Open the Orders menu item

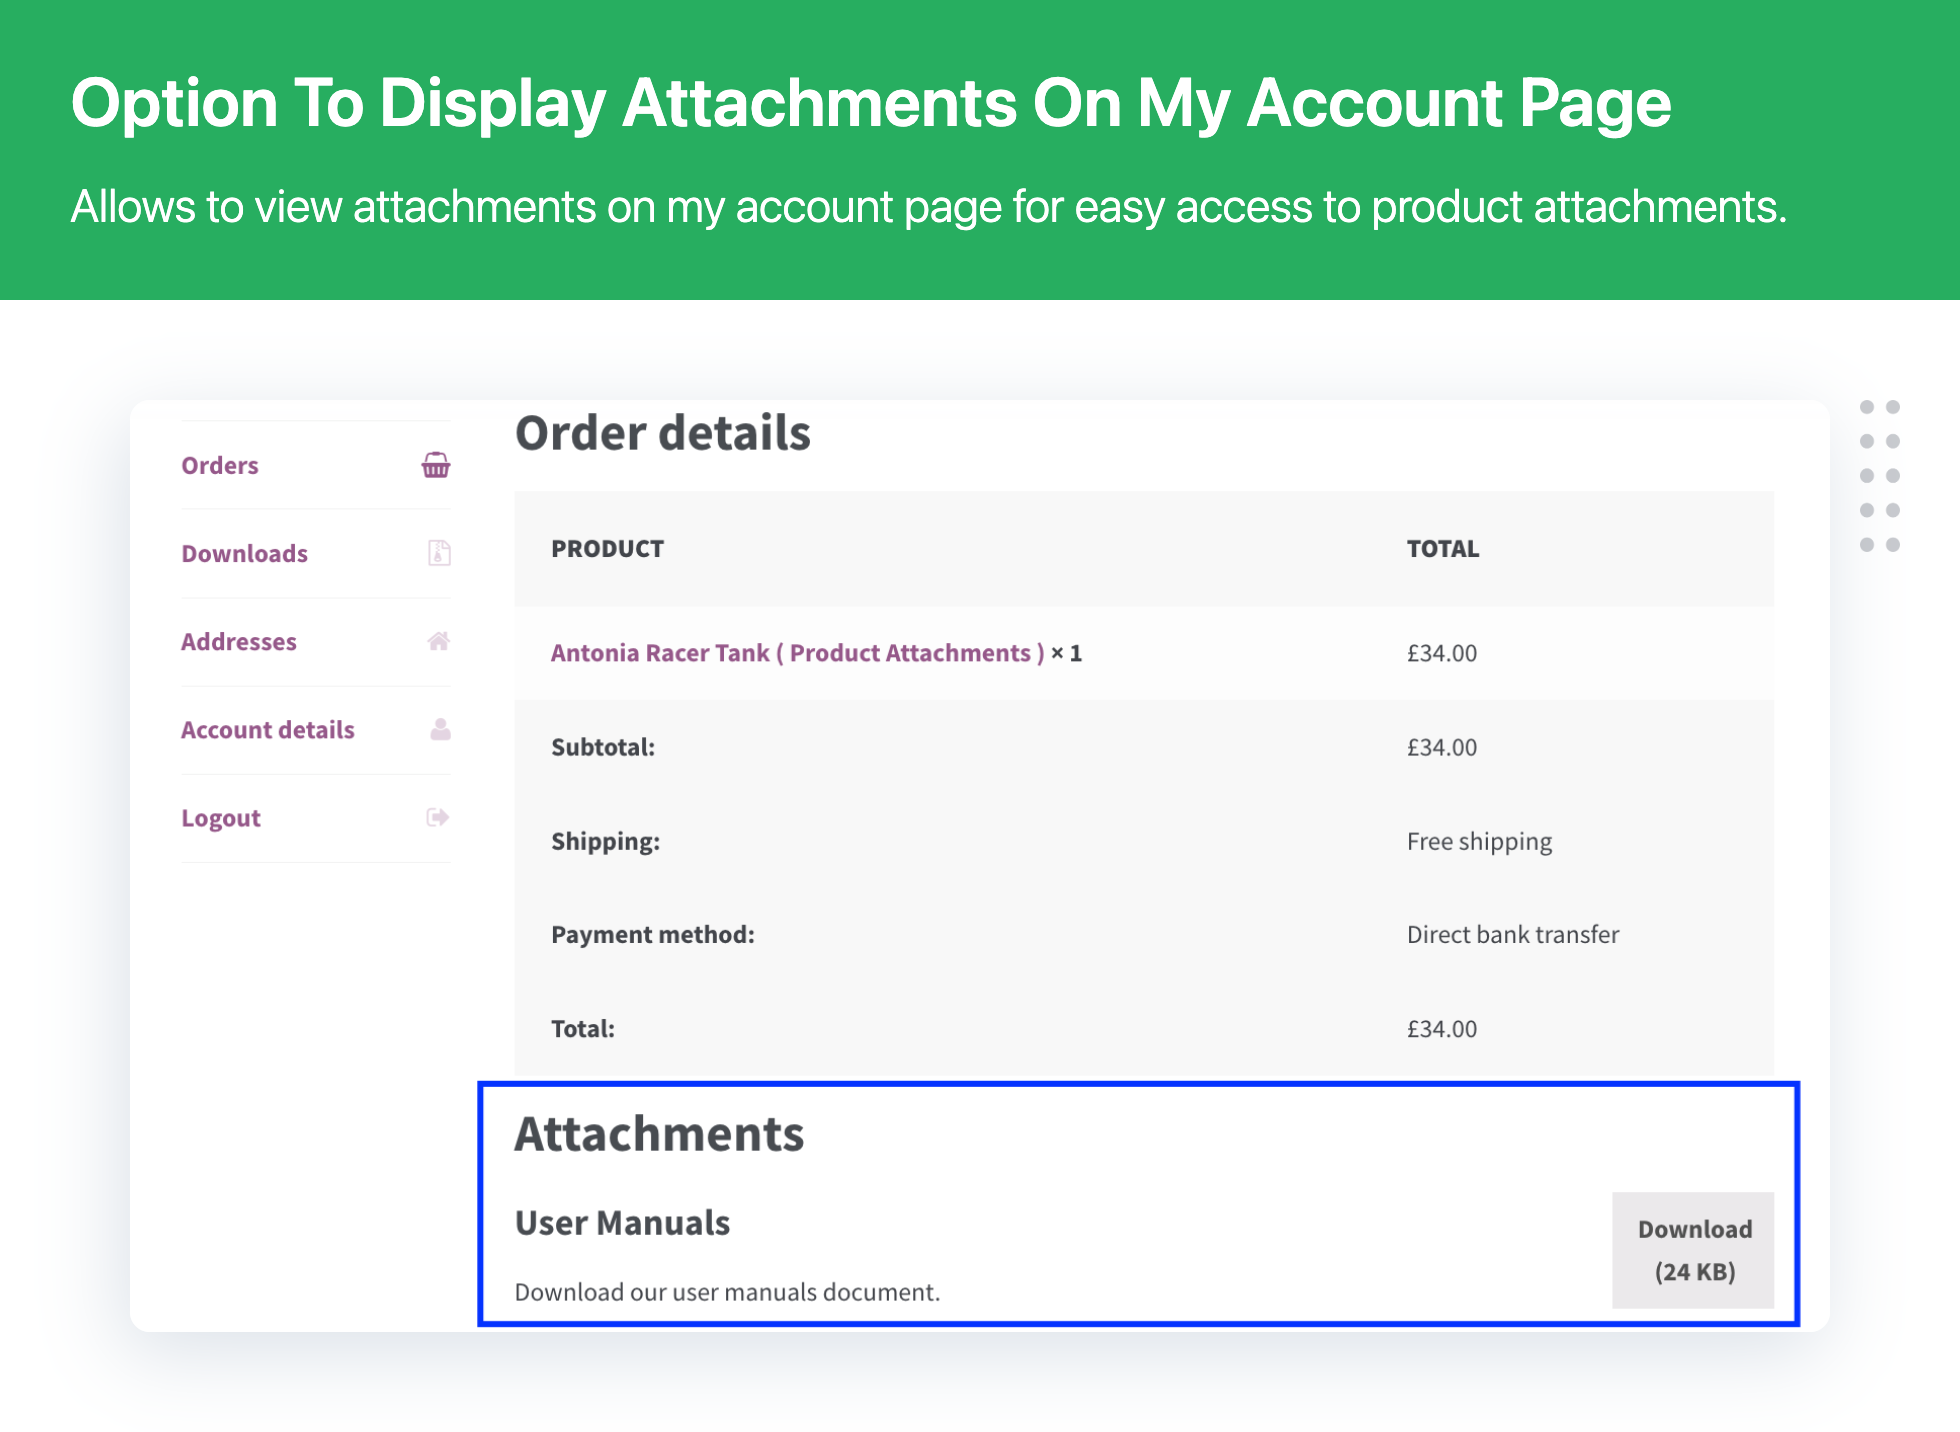[220, 465]
